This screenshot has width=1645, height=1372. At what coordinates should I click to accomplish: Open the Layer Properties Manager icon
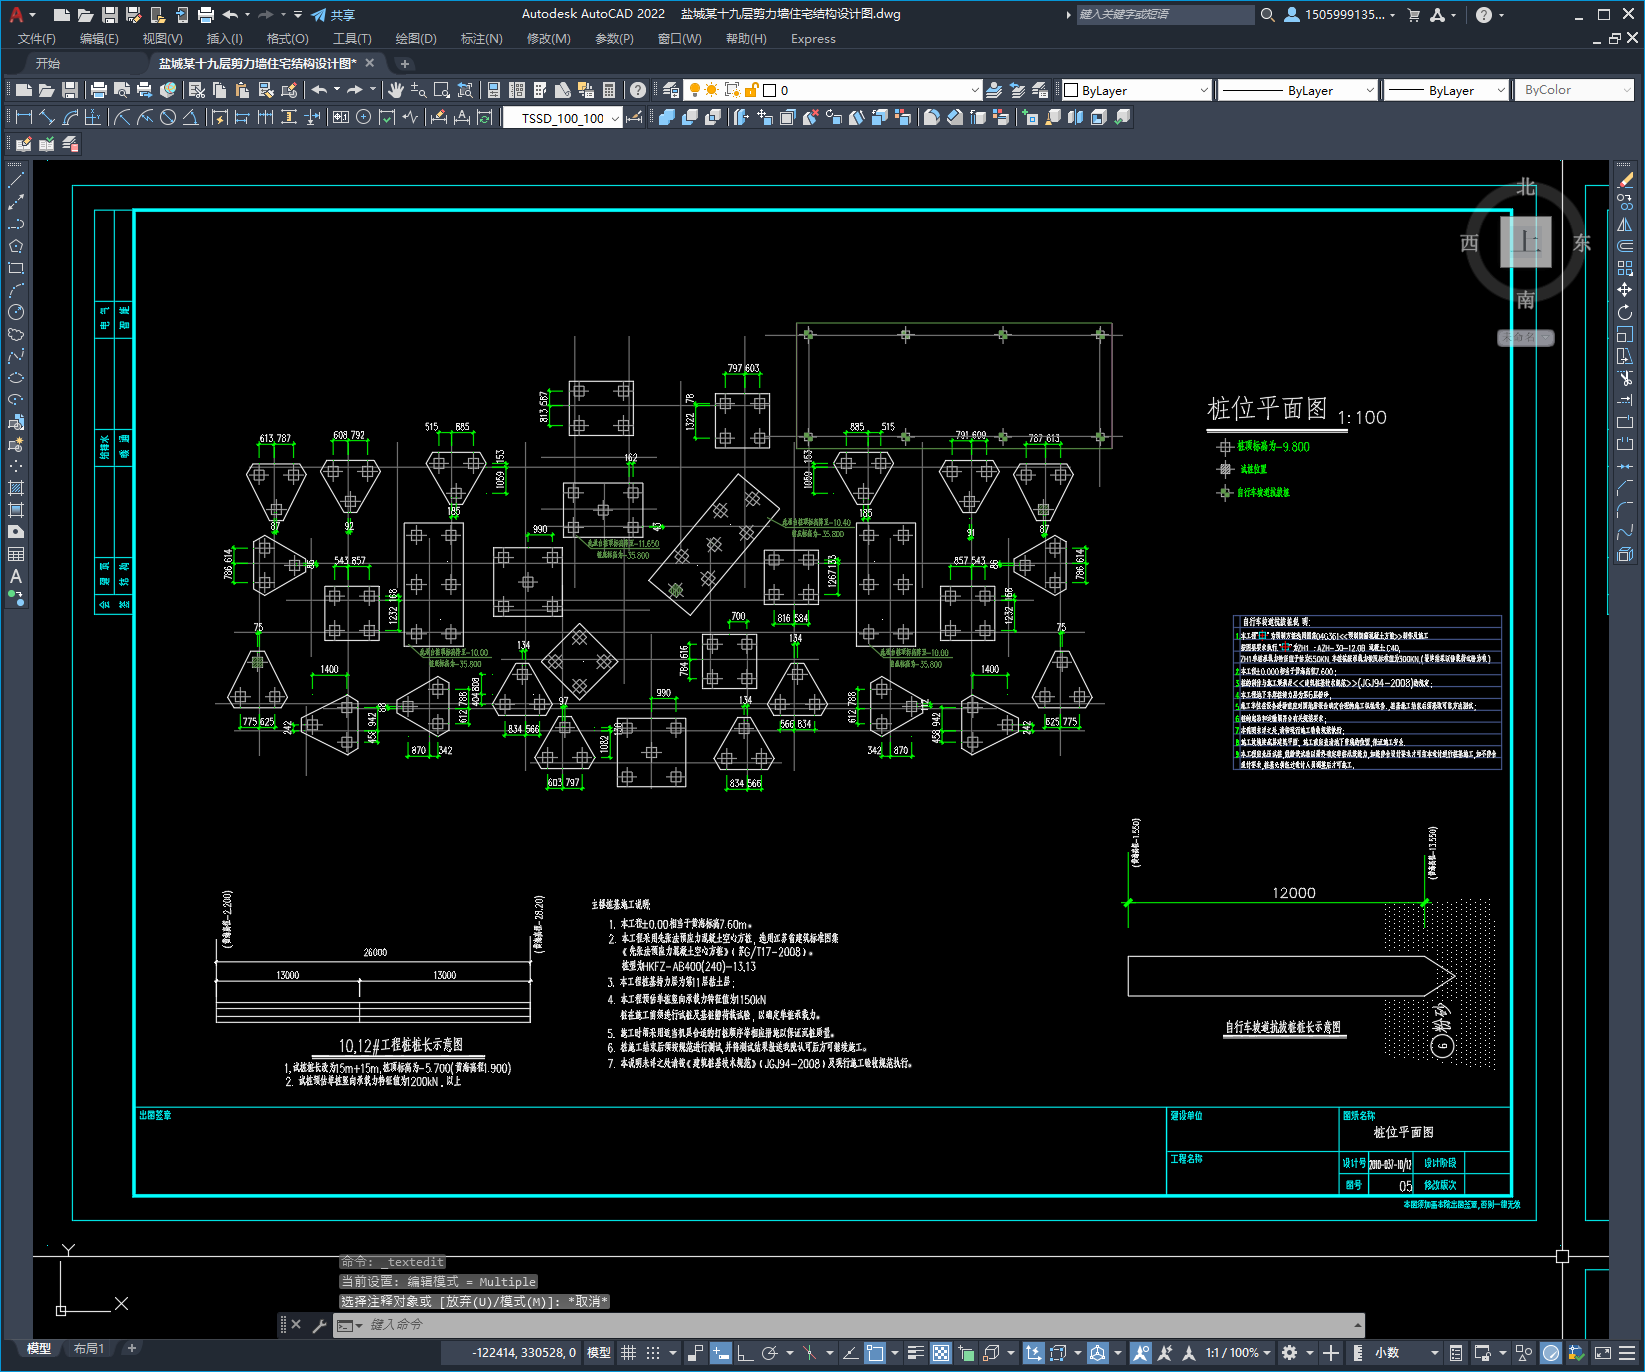click(x=670, y=90)
